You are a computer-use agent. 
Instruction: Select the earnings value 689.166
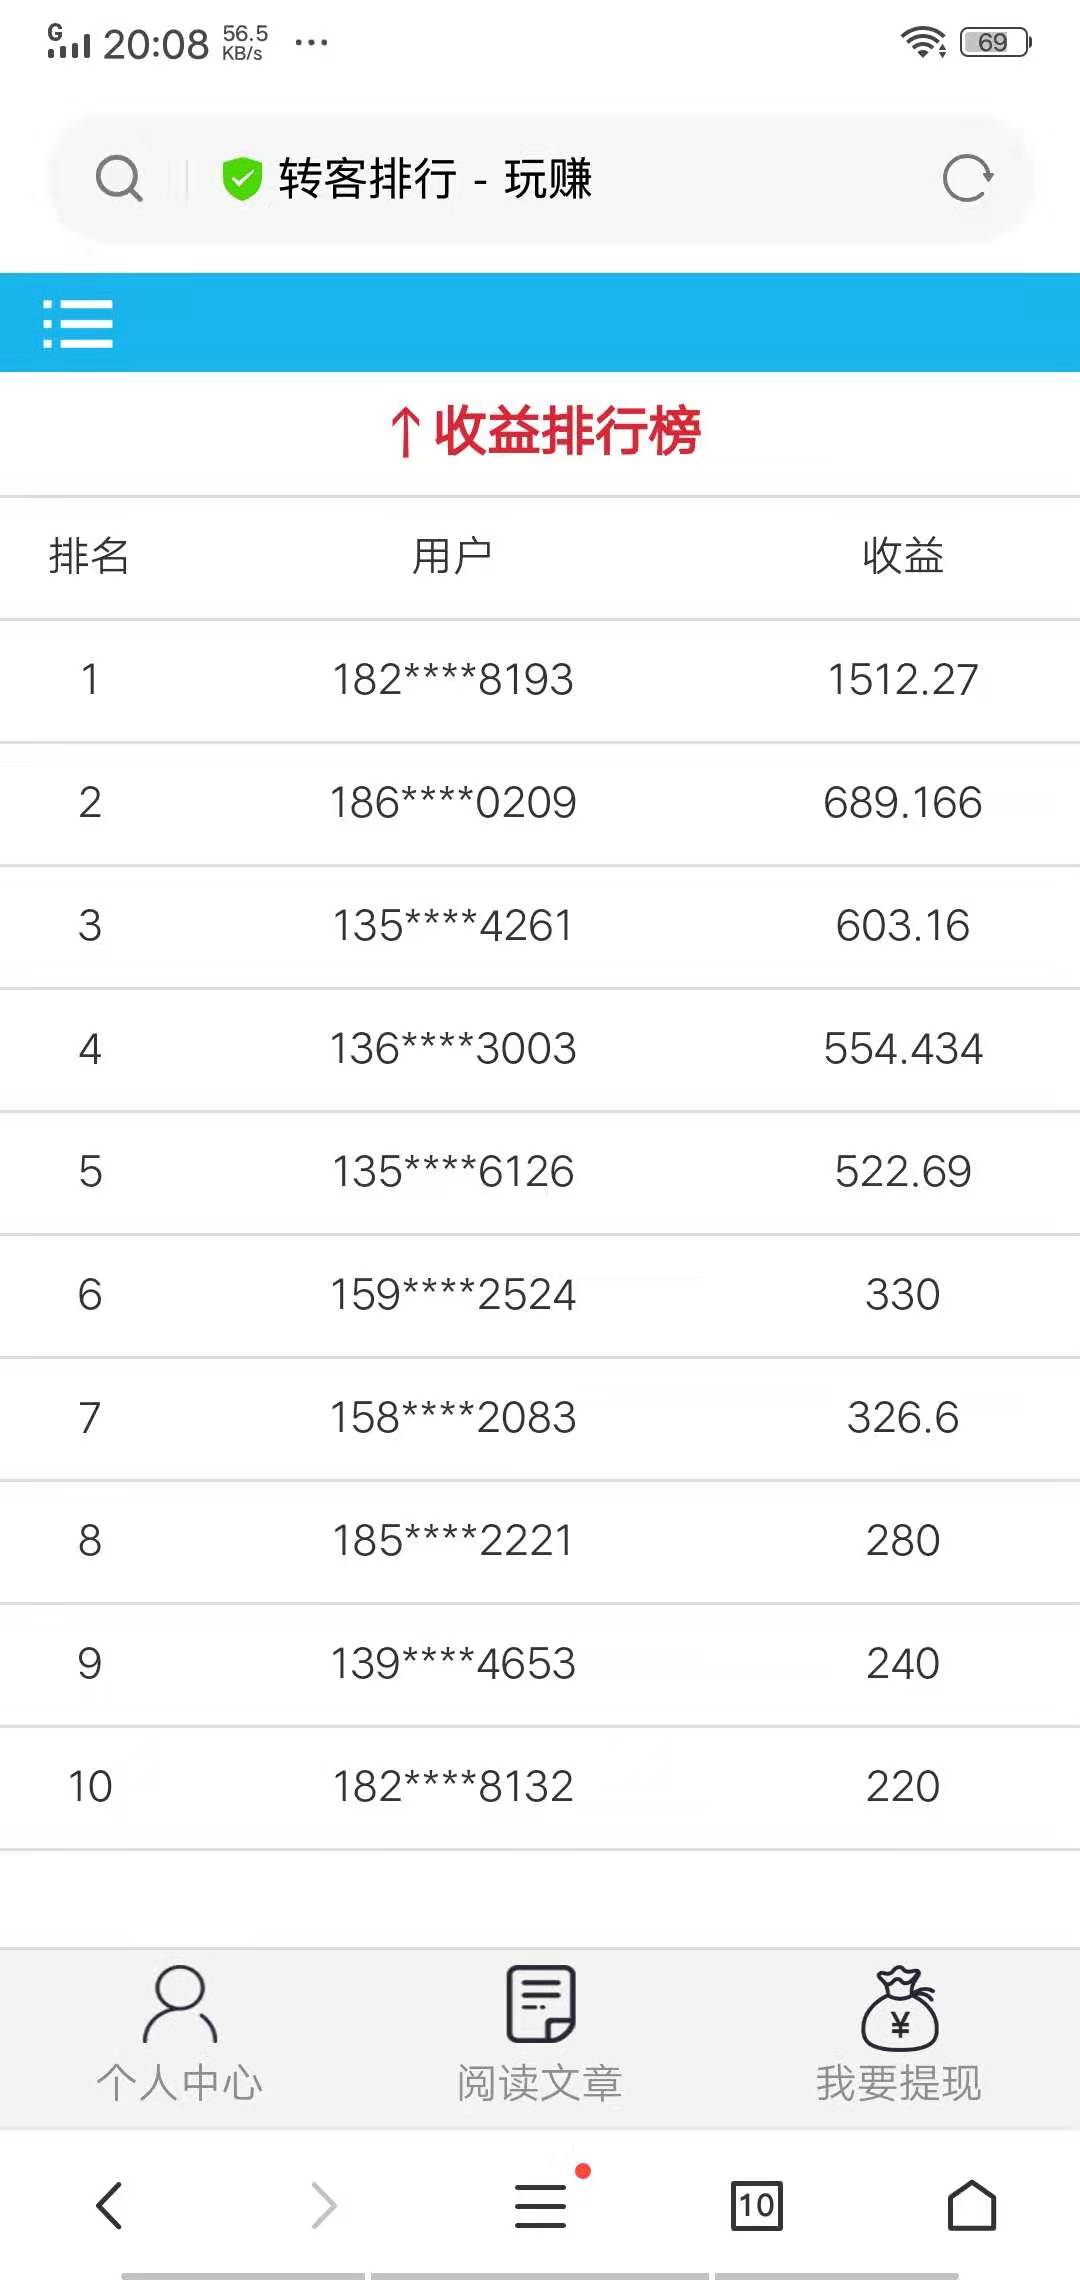[903, 803]
